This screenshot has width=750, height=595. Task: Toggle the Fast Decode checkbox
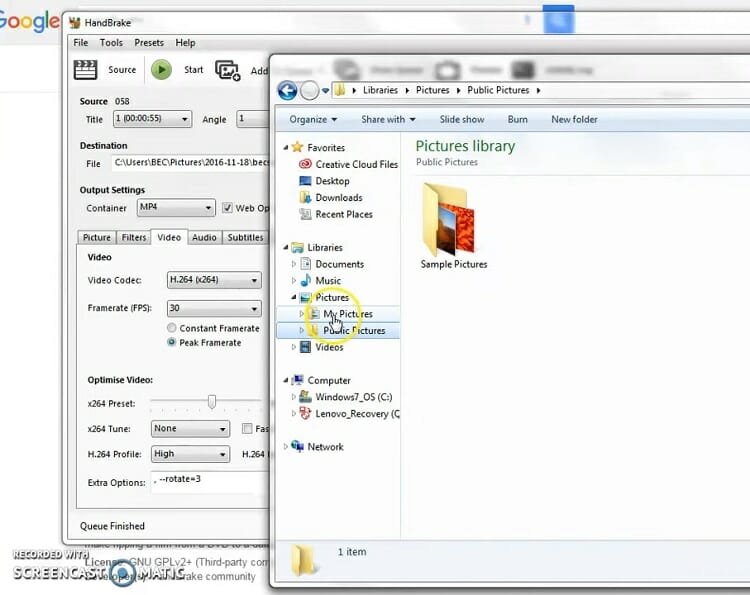(x=247, y=429)
